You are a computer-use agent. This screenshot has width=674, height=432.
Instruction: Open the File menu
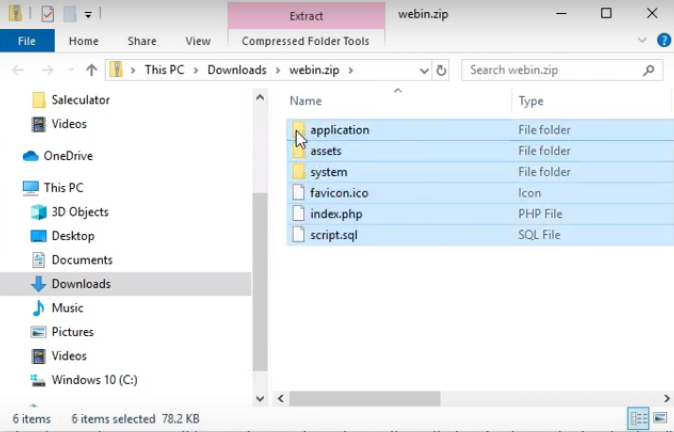click(x=27, y=41)
